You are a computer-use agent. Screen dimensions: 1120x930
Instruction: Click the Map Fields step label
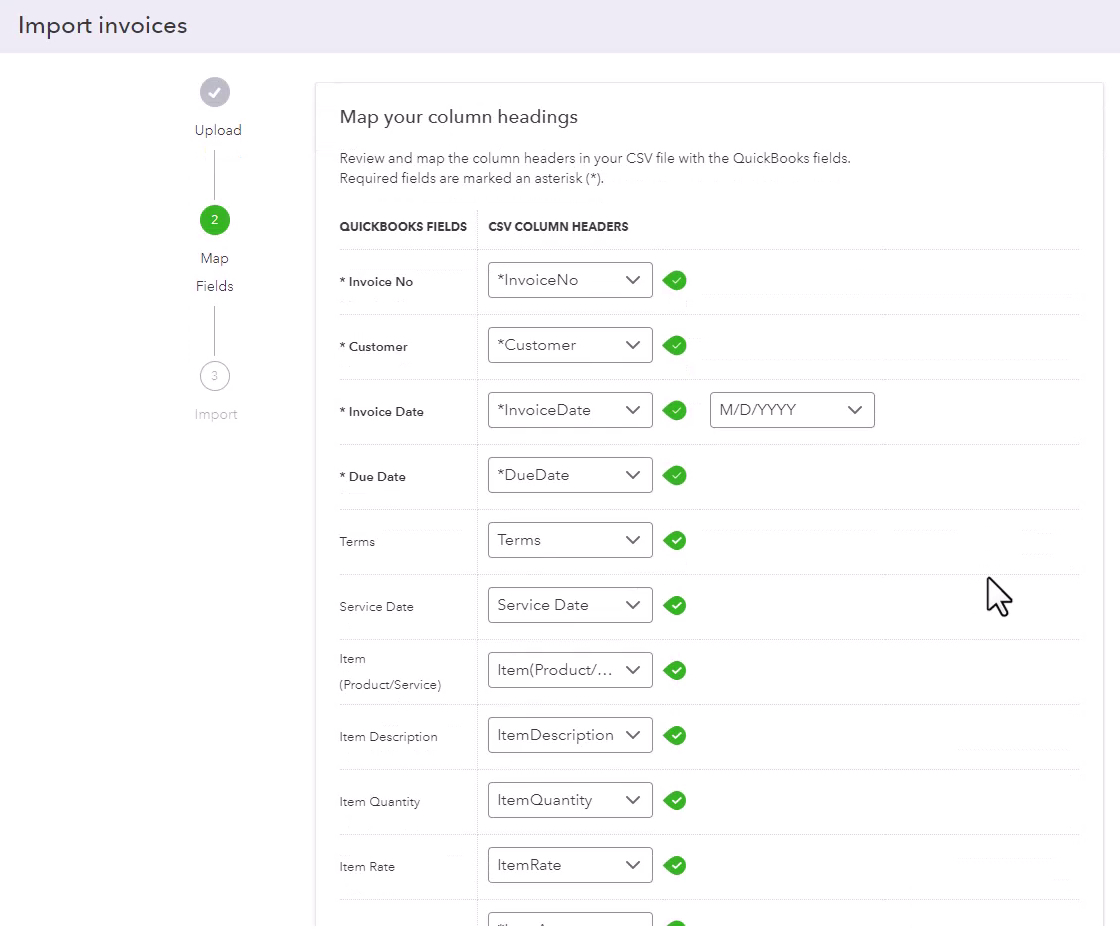[214, 272]
